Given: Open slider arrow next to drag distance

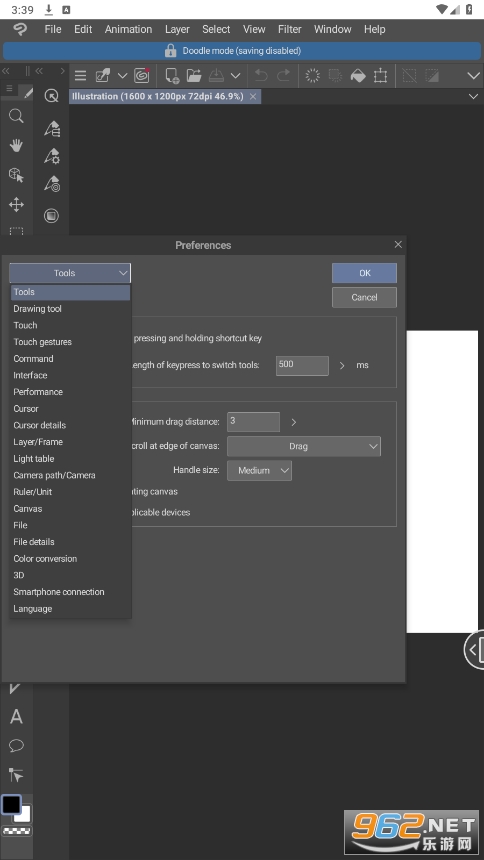Looking at the screenshot, I should click(294, 422).
